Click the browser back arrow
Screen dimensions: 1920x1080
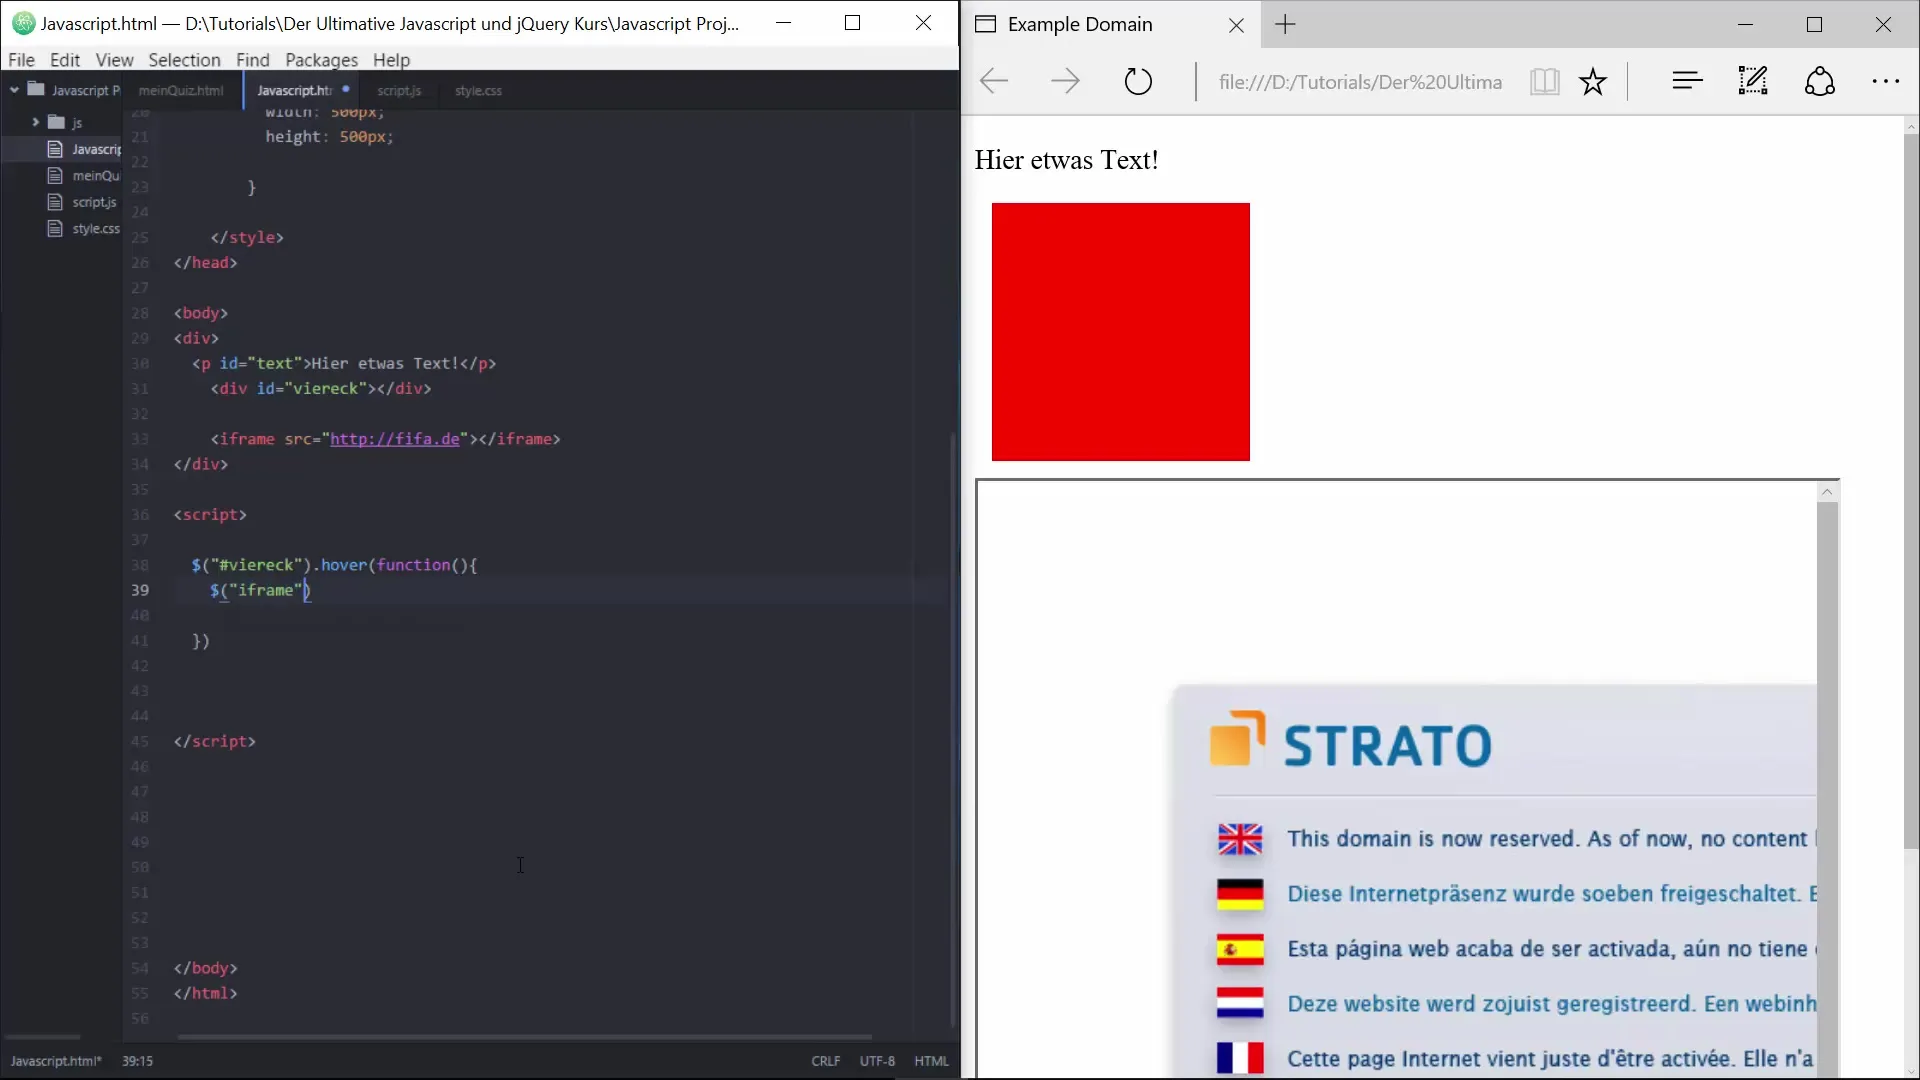pyautogui.click(x=994, y=81)
